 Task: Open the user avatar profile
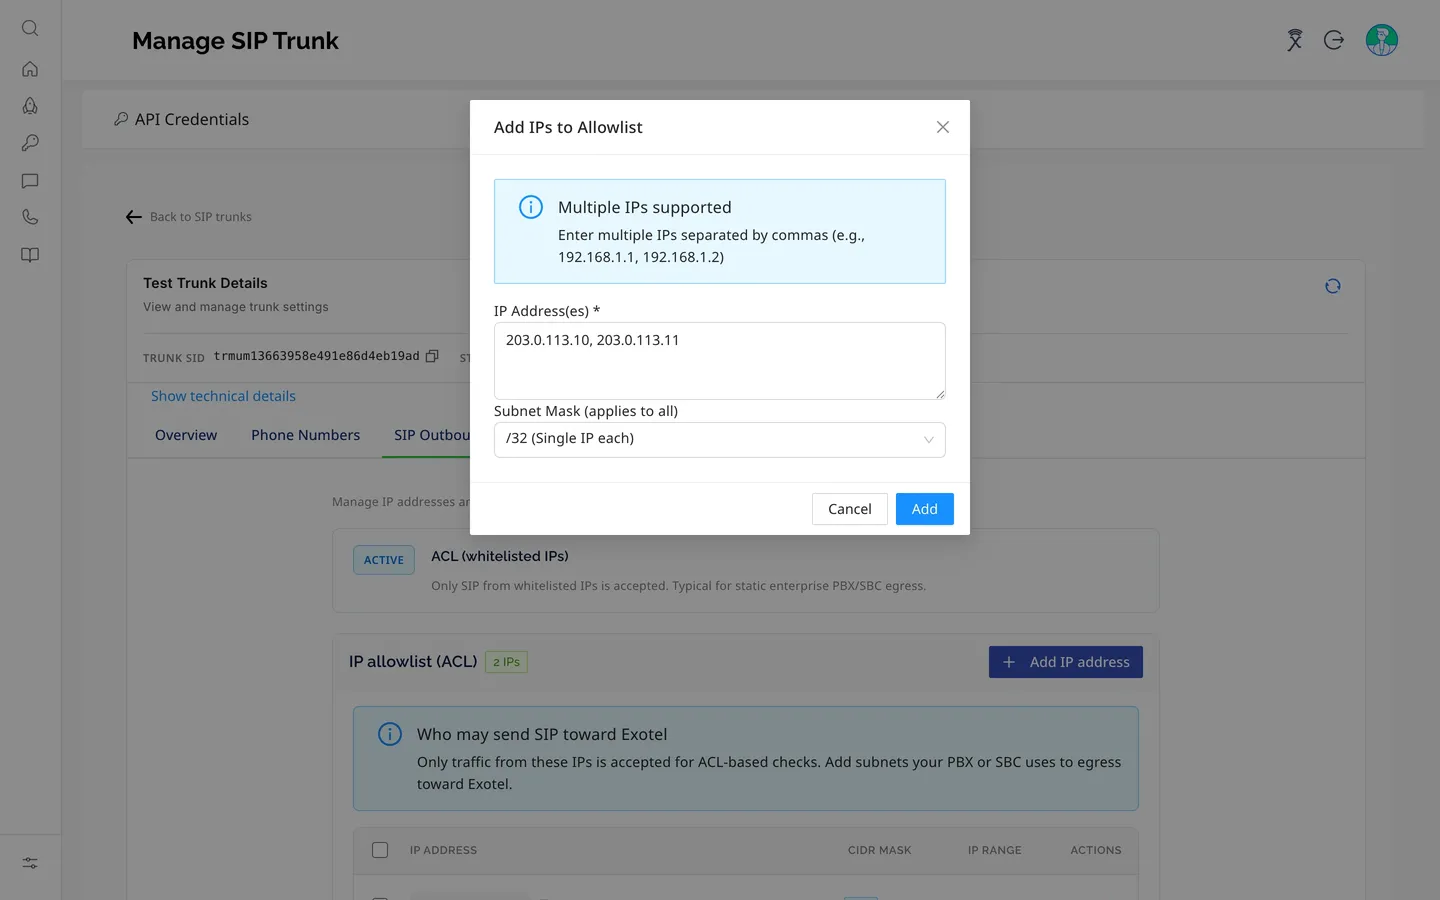point(1382,40)
